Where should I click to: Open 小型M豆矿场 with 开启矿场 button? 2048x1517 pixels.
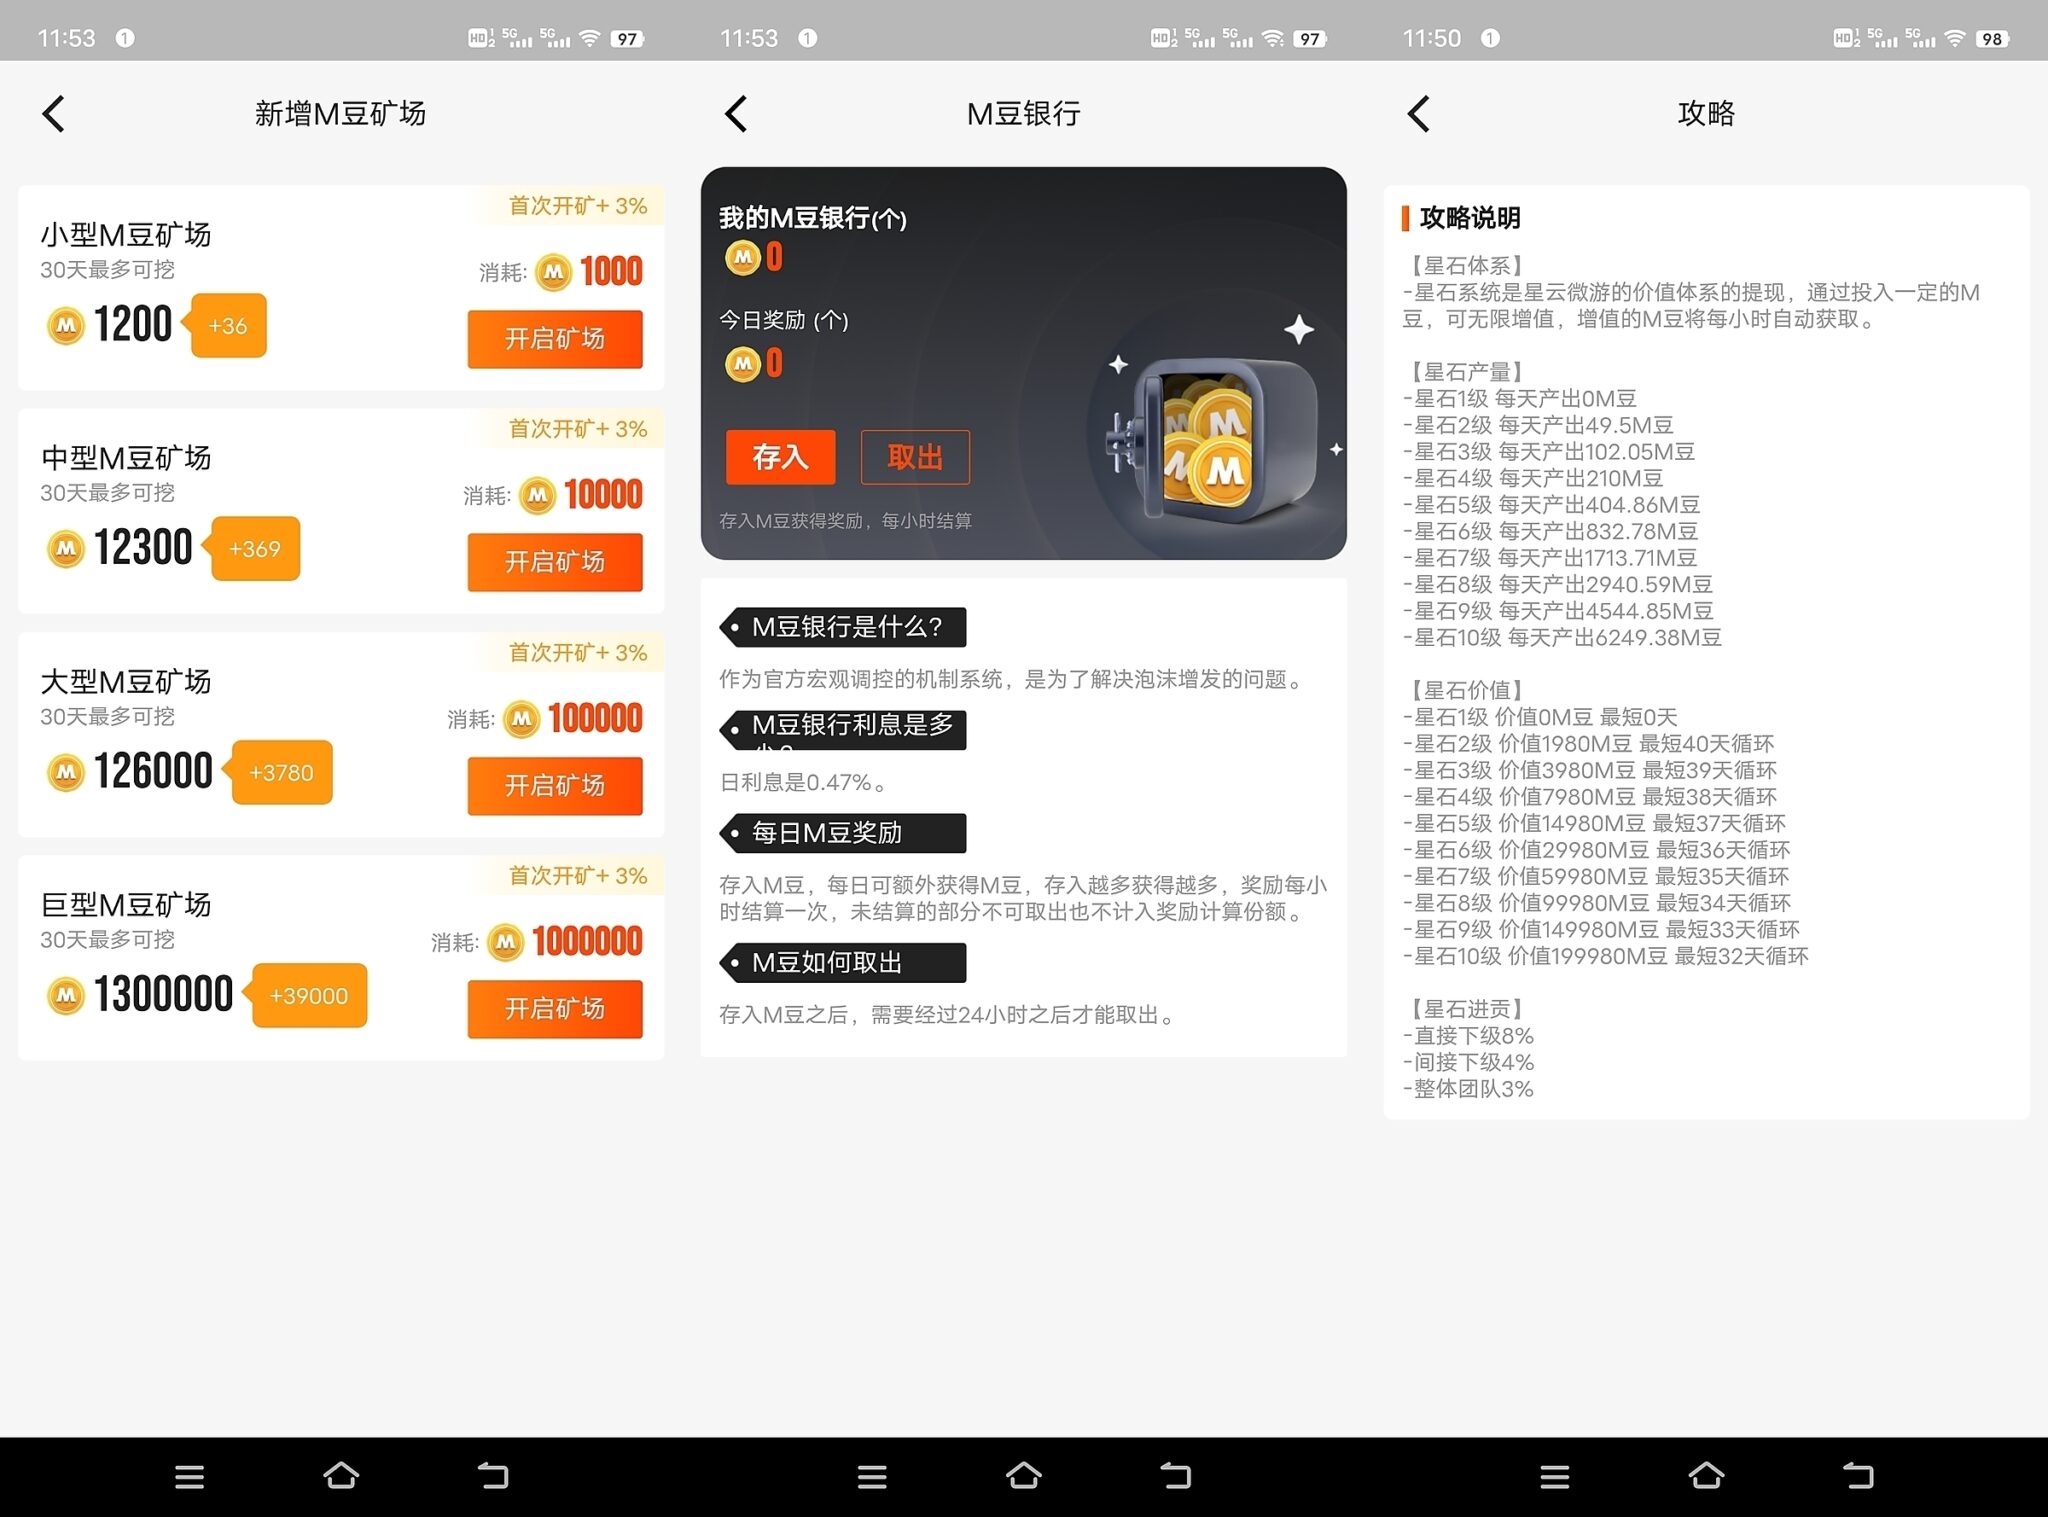coord(555,339)
